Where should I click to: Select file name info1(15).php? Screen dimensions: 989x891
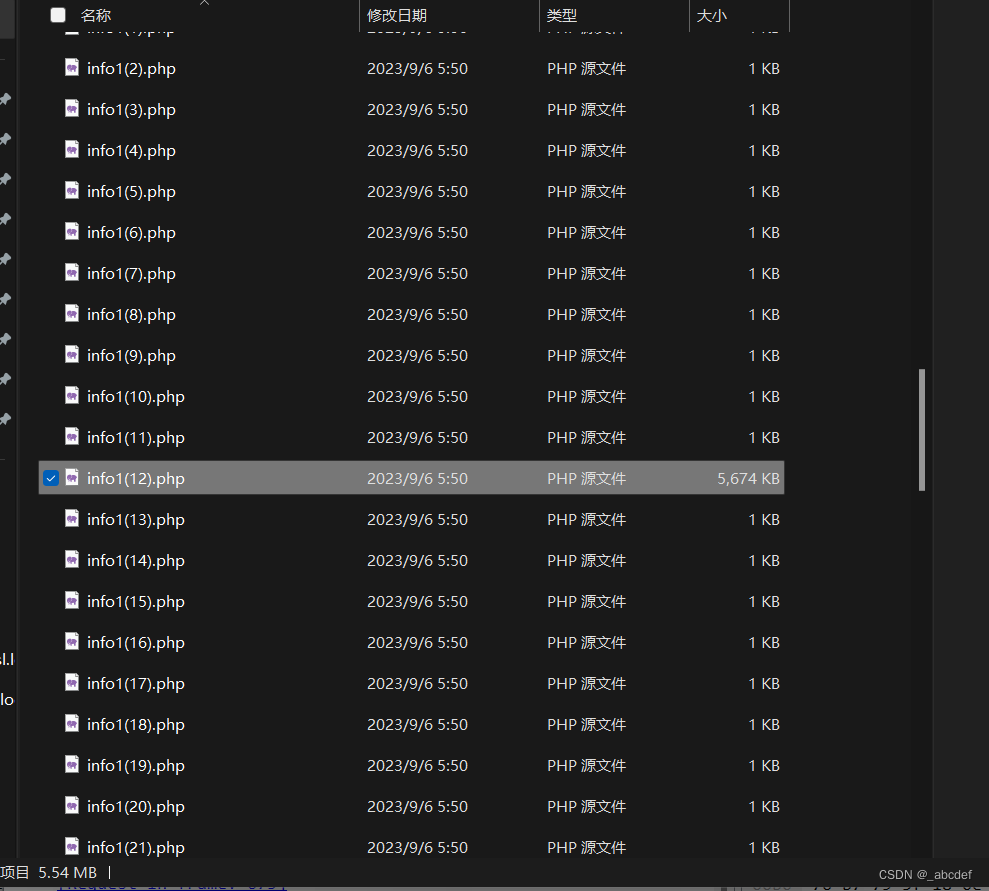[x=136, y=602]
